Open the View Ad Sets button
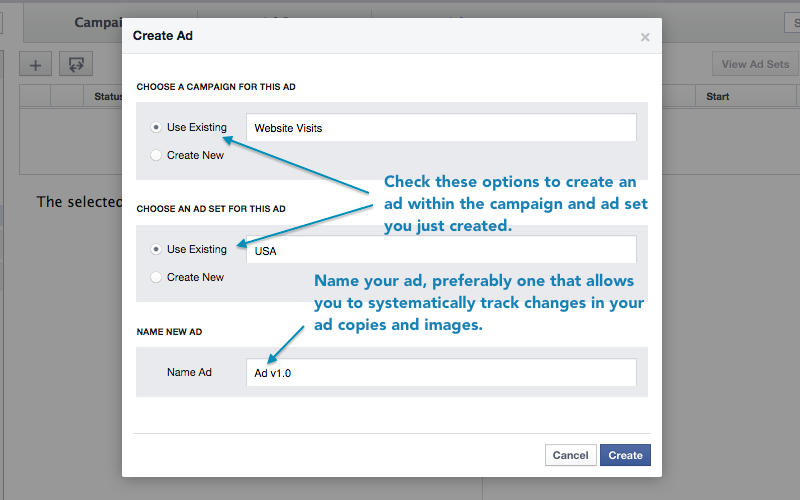The height and width of the screenshot is (500, 800). click(755, 64)
